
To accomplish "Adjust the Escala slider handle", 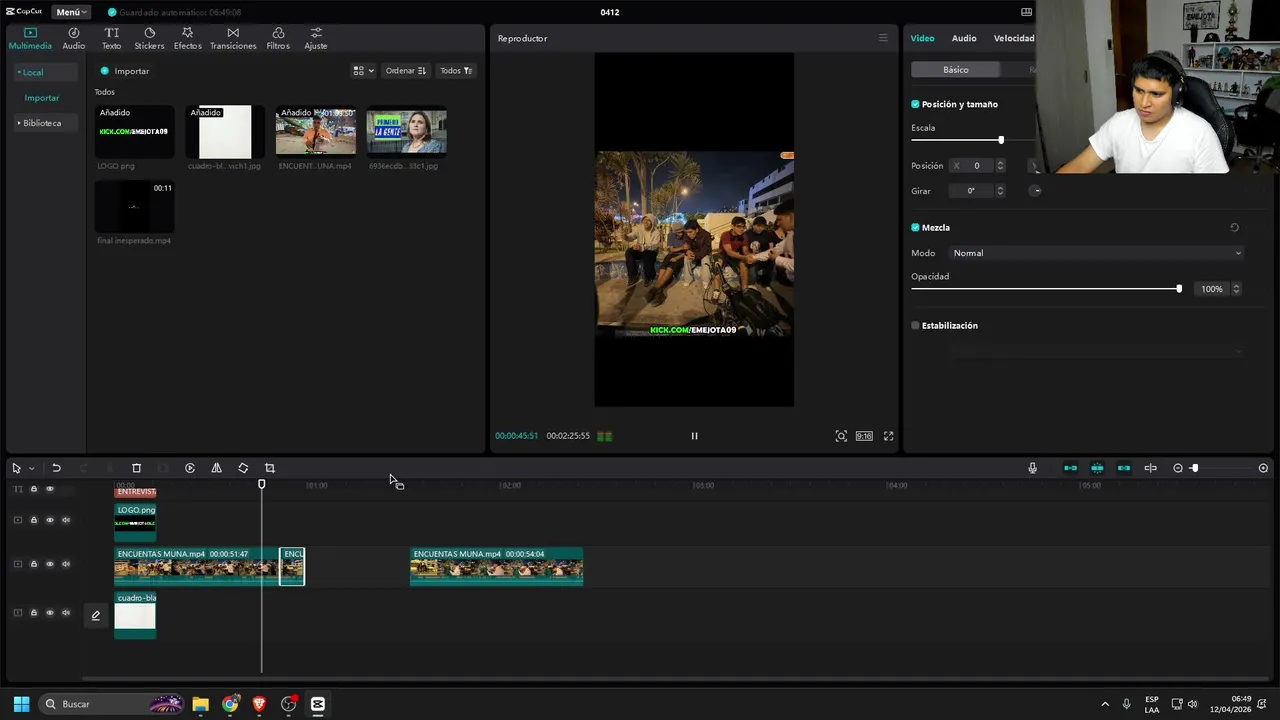I will [x=1001, y=140].
